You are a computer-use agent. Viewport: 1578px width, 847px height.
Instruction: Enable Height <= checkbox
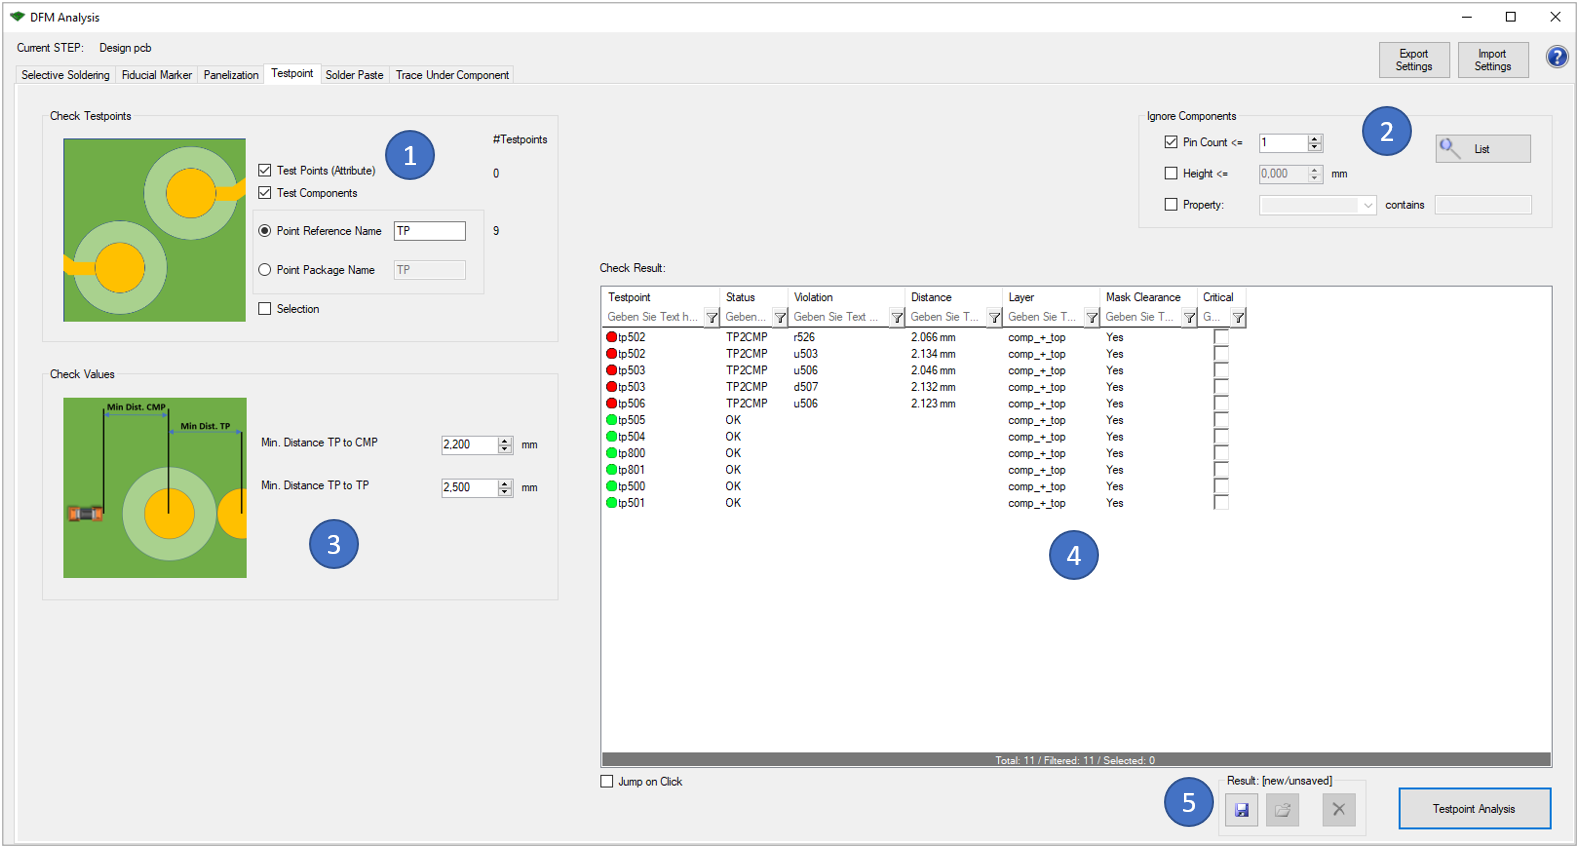1171,173
